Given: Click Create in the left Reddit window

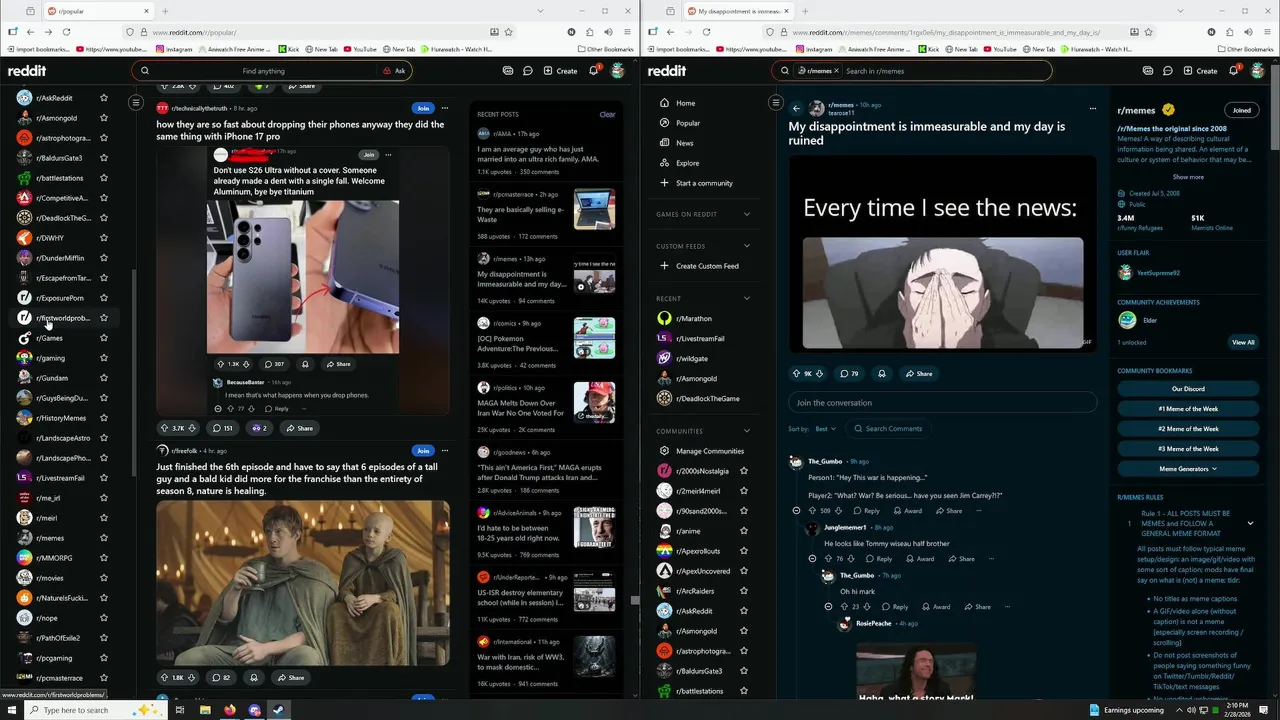Looking at the screenshot, I should (560, 71).
